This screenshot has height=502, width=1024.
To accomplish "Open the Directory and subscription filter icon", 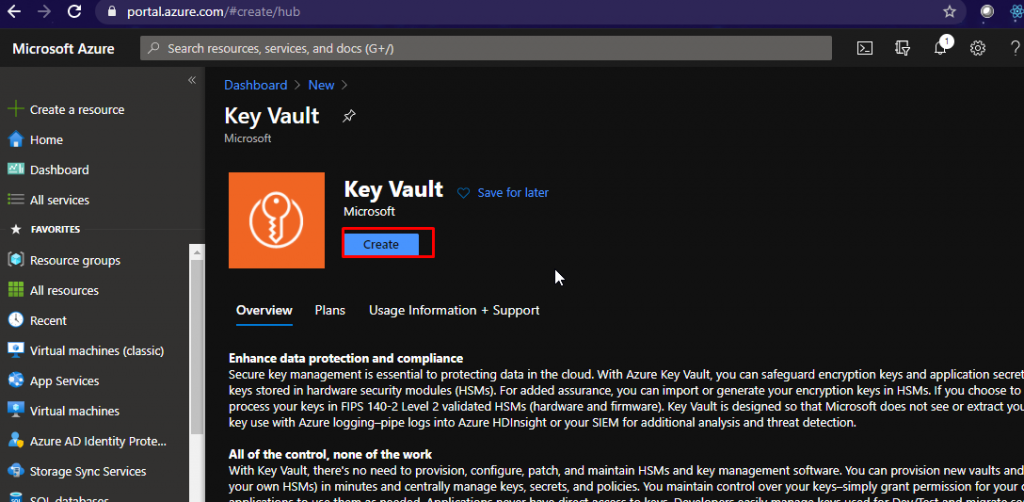I will click(903, 48).
